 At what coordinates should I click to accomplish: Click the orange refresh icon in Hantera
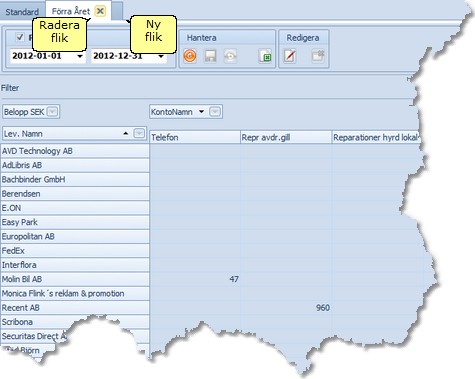coord(190,56)
